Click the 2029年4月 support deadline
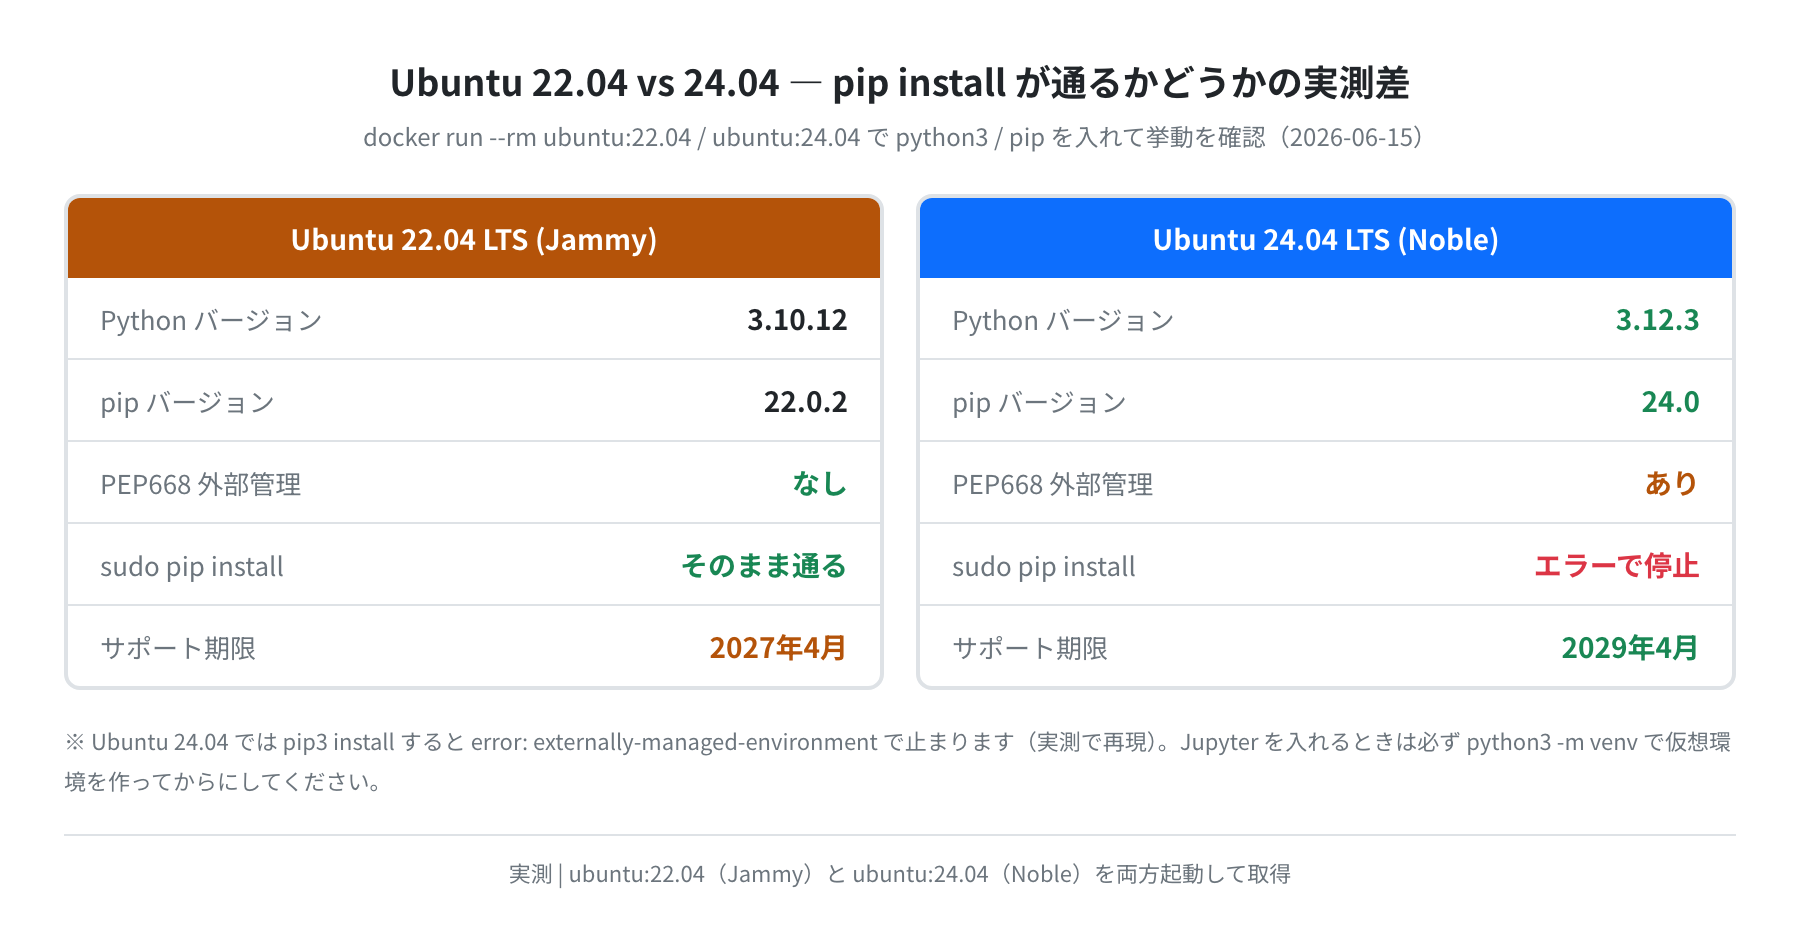This screenshot has width=1800, height=928. 1630,648
